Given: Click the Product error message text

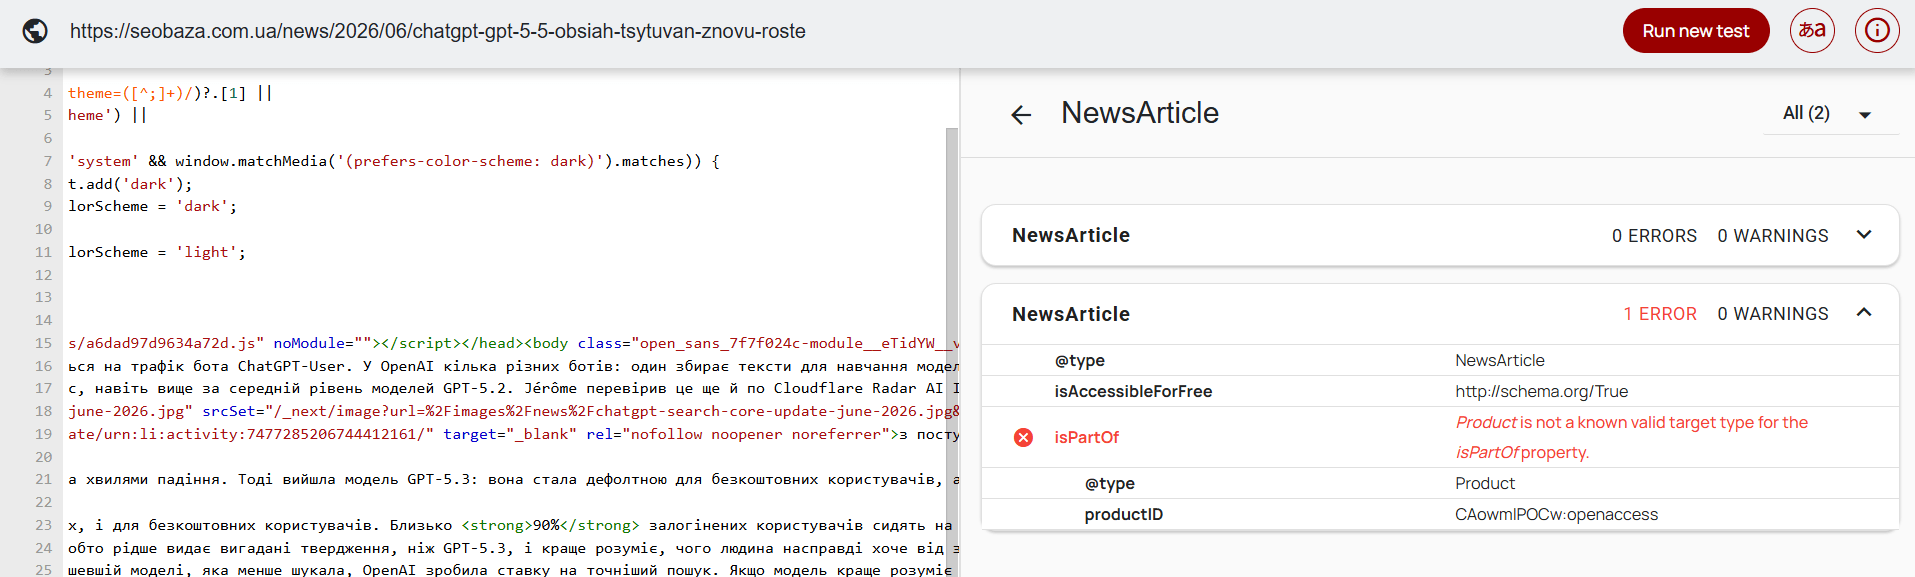Looking at the screenshot, I should click(x=1632, y=437).
